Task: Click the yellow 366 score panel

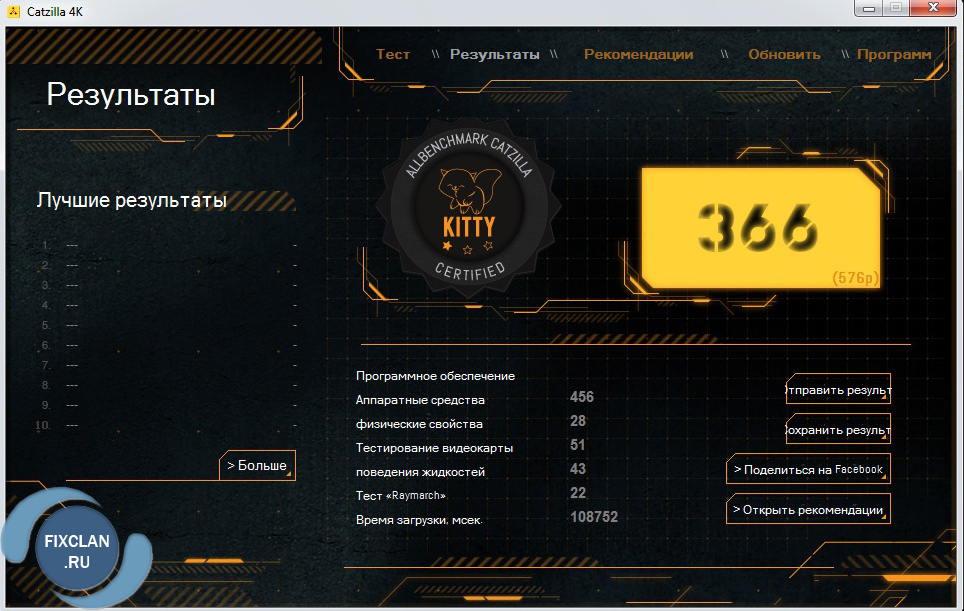Action: (760, 227)
